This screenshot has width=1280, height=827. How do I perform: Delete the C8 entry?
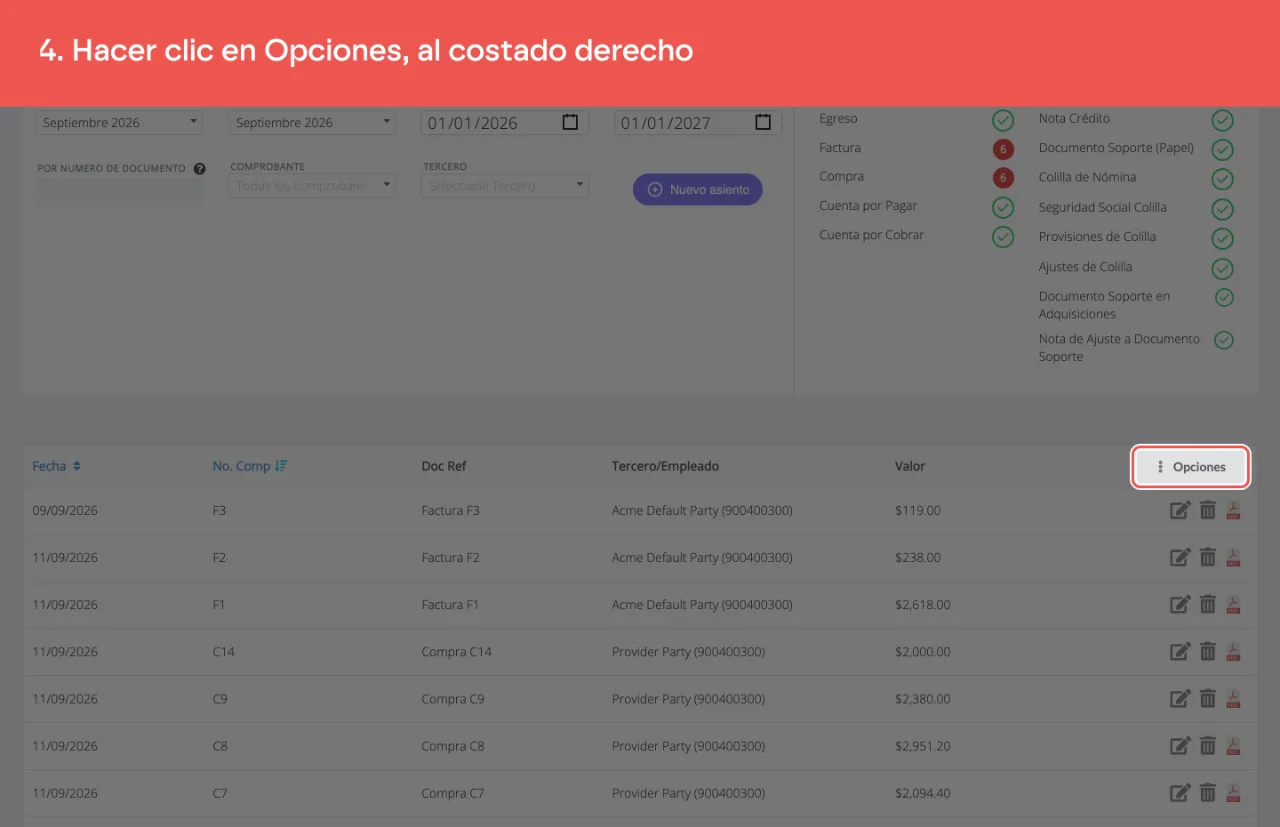pyautogui.click(x=1208, y=746)
